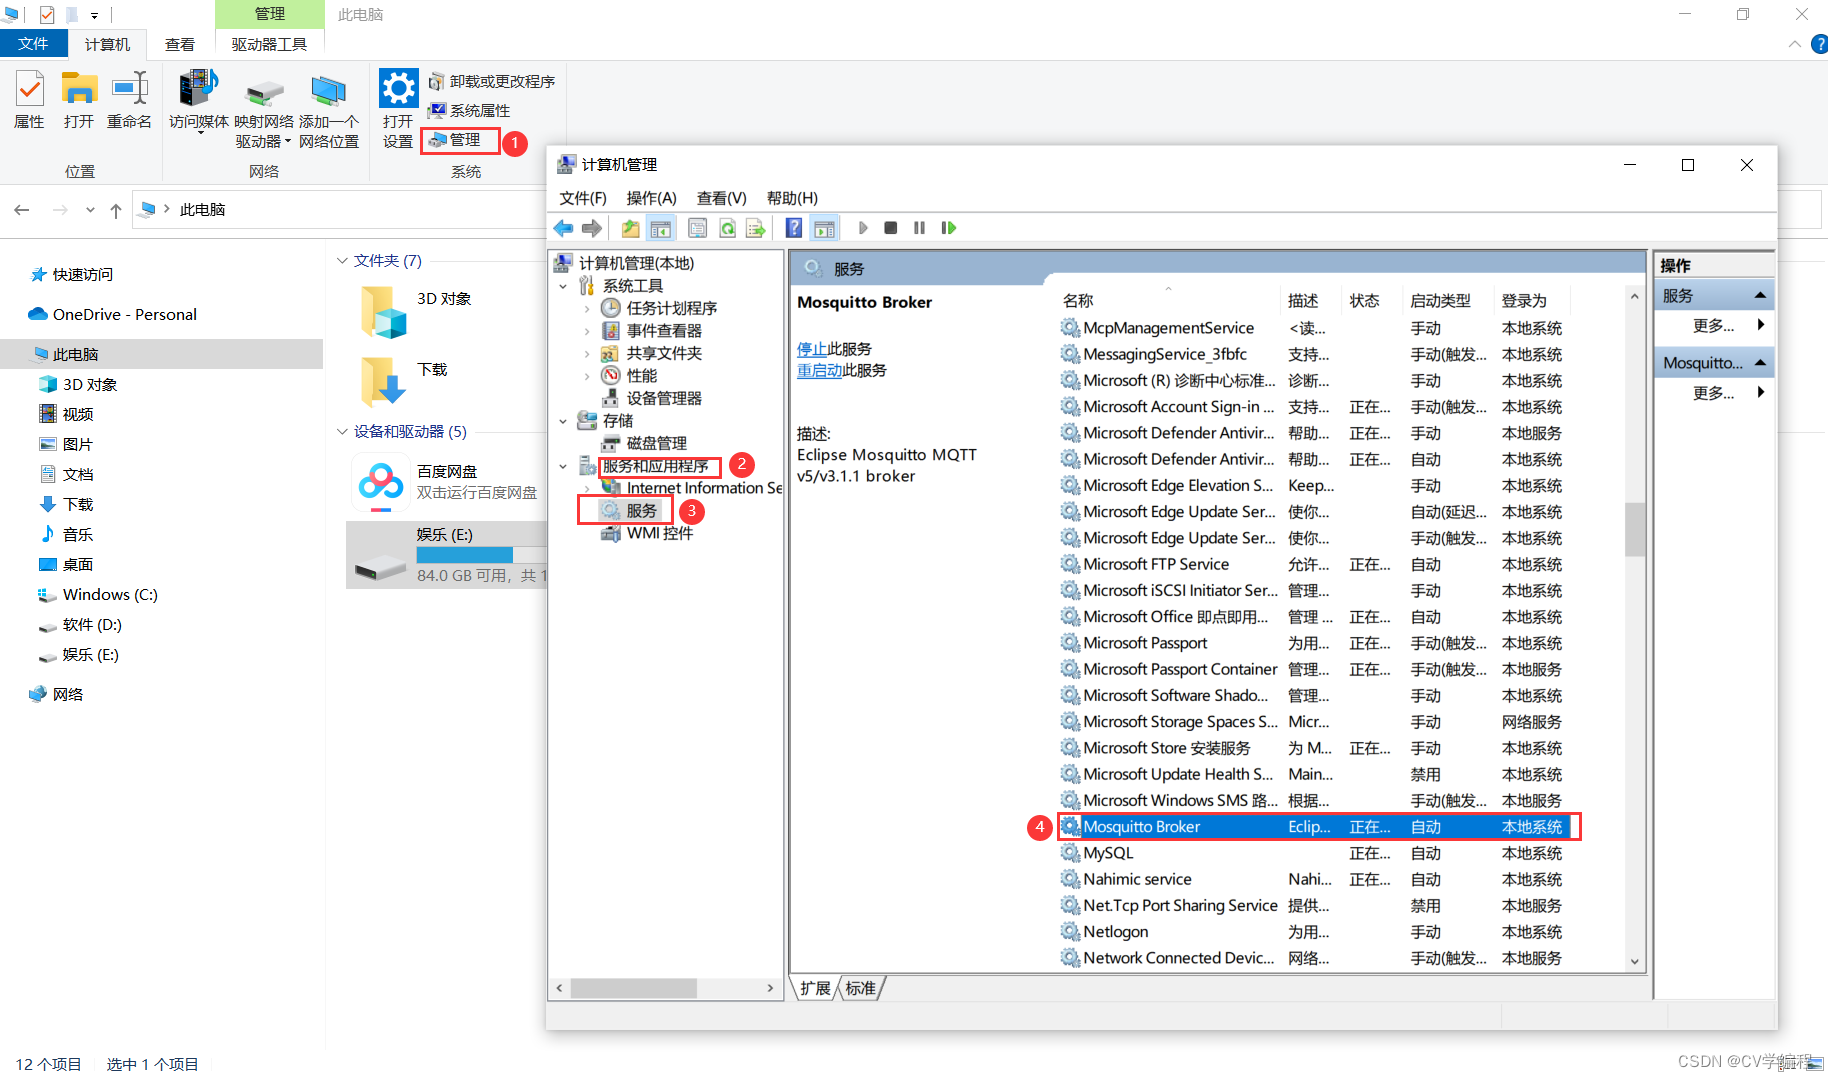Switch to the Drive Tools ribbon tab
1828x1079 pixels.
(x=269, y=44)
